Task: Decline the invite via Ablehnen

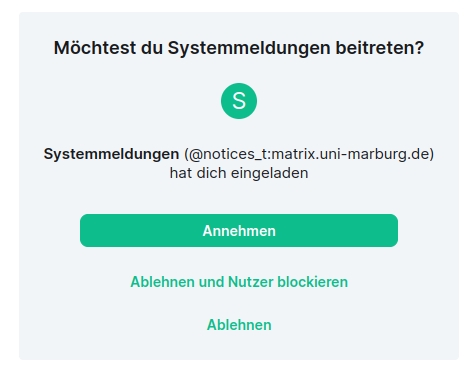Action: coord(239,325)
